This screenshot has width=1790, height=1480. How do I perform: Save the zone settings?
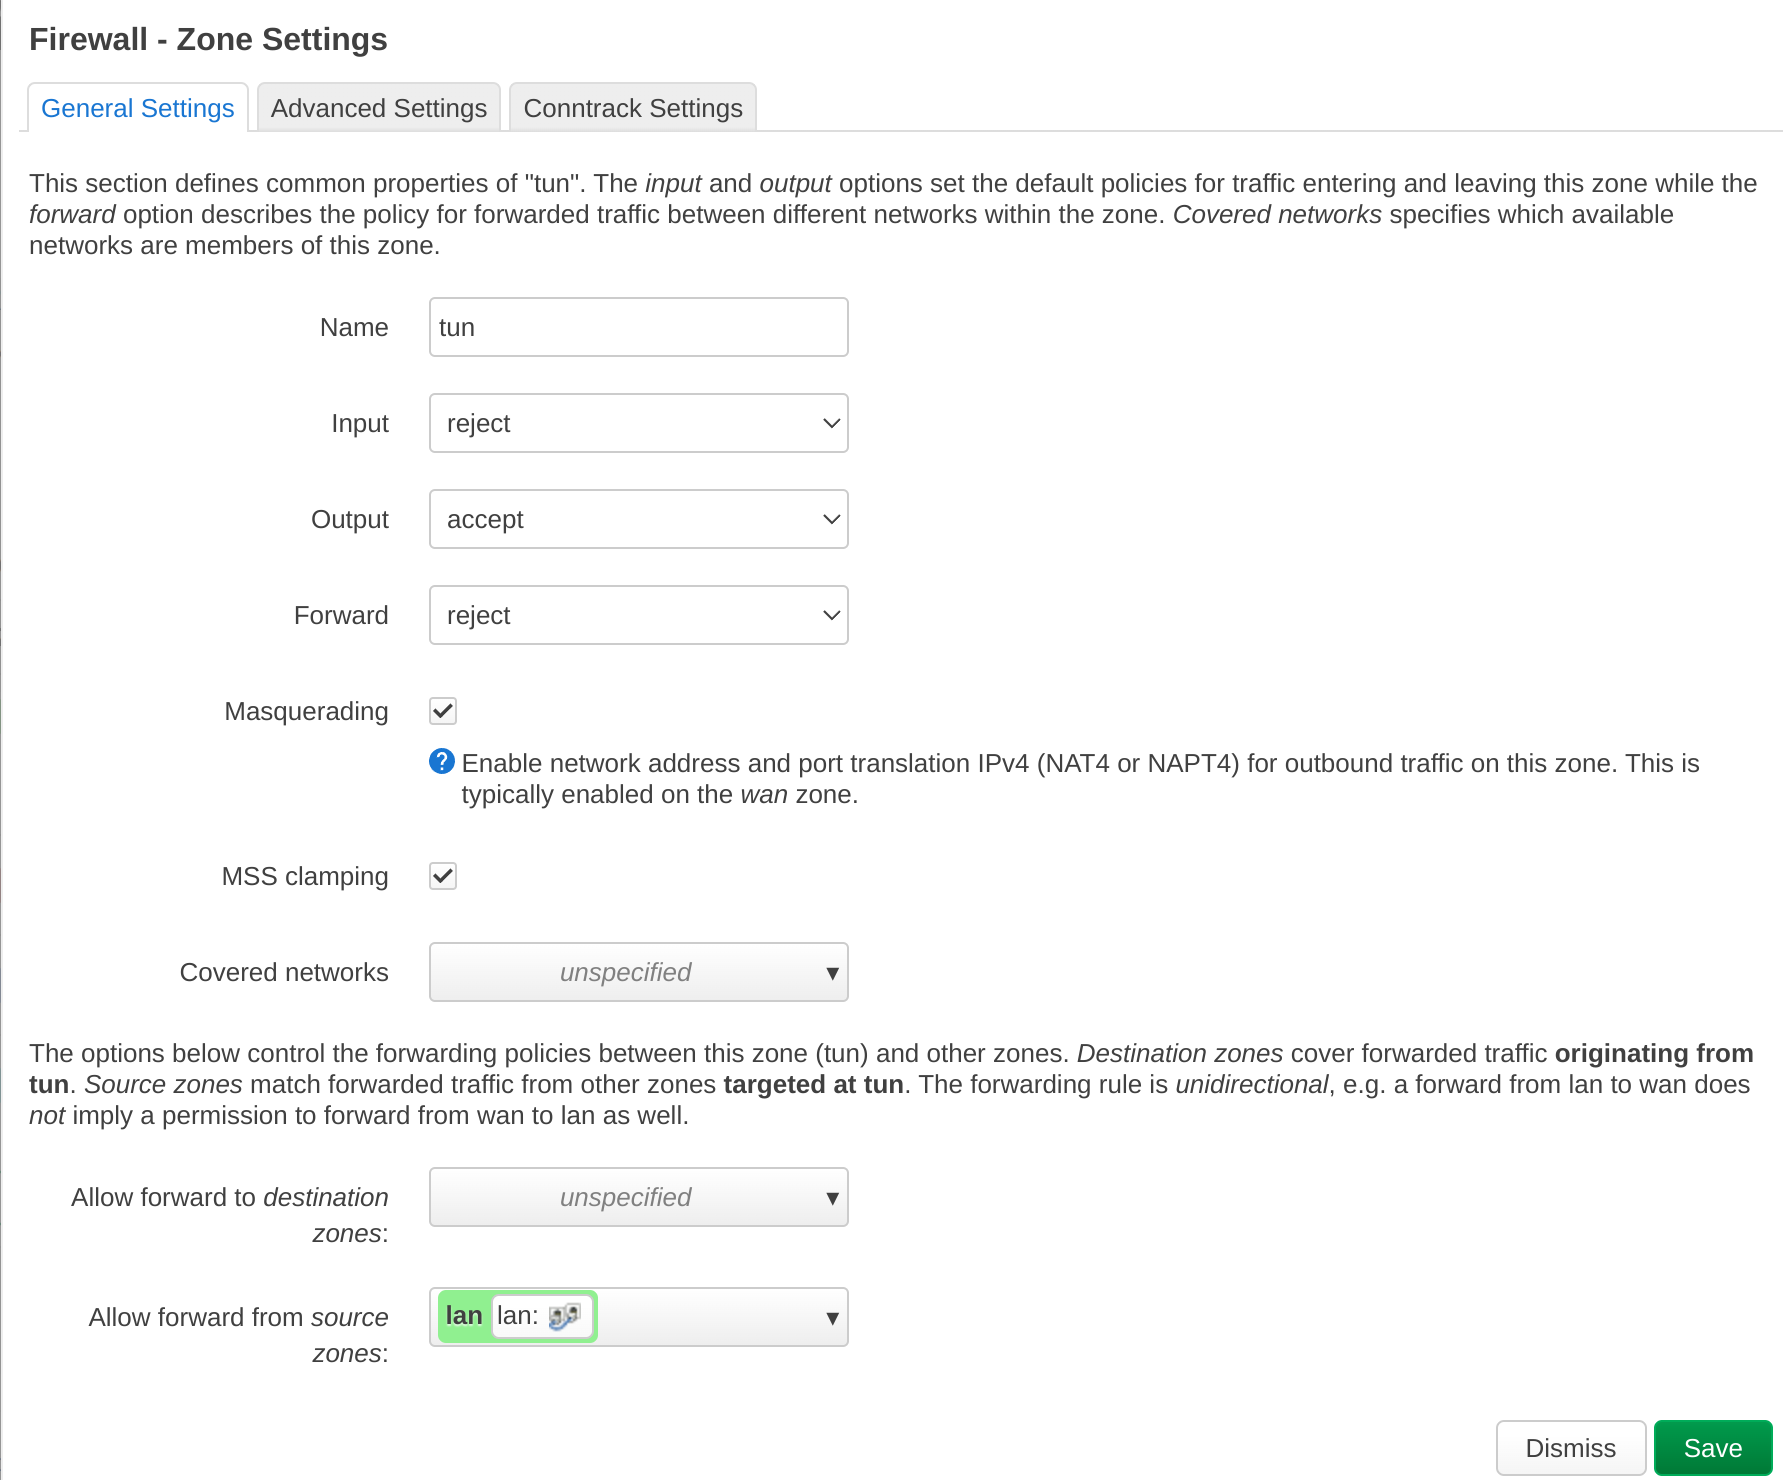tap(1712, 1447)
